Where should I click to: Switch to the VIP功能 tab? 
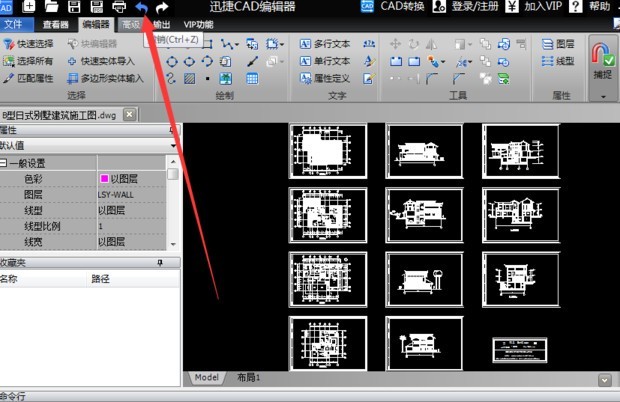[x=198, y=25]
